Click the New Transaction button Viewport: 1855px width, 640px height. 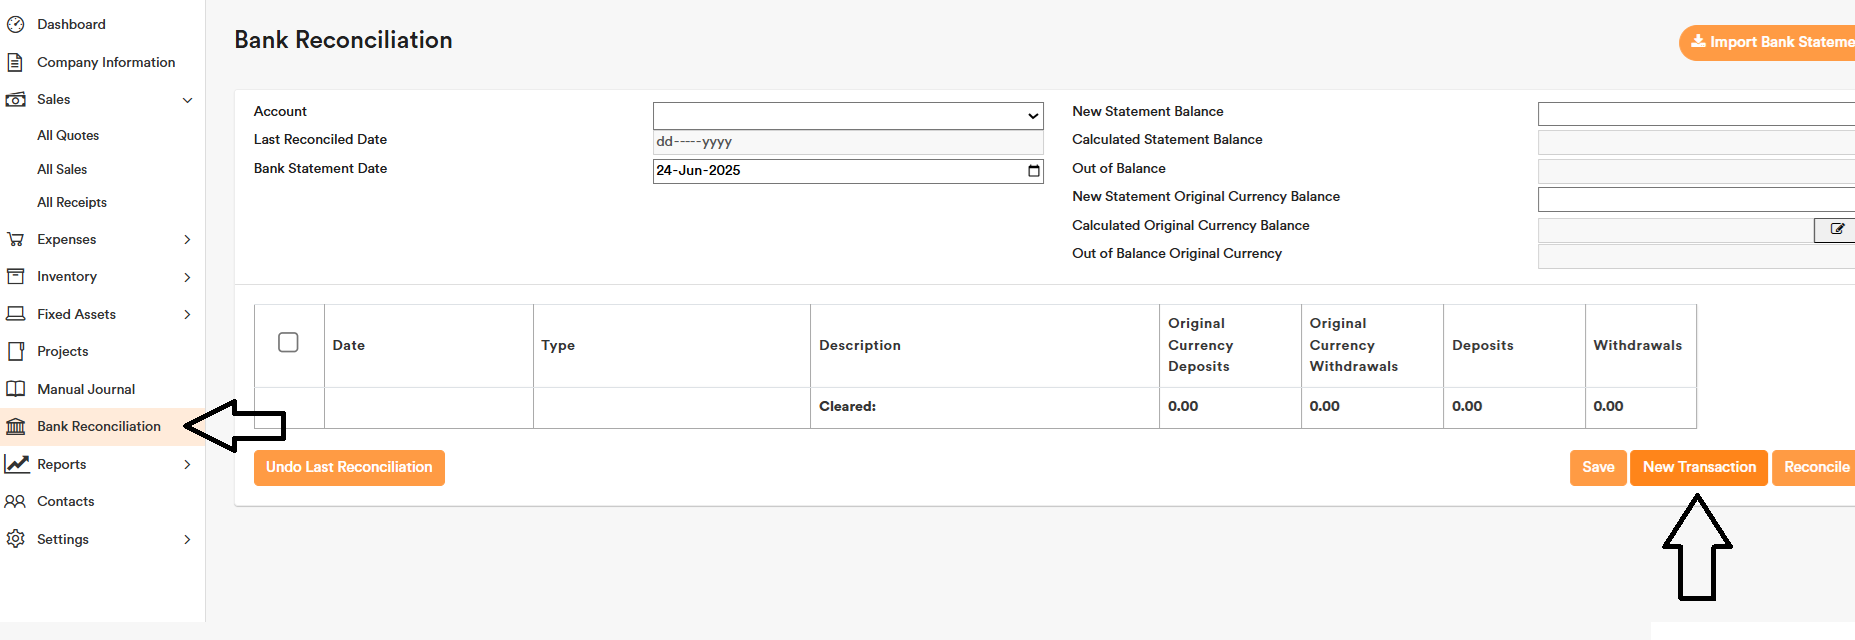click(1698, 467)
